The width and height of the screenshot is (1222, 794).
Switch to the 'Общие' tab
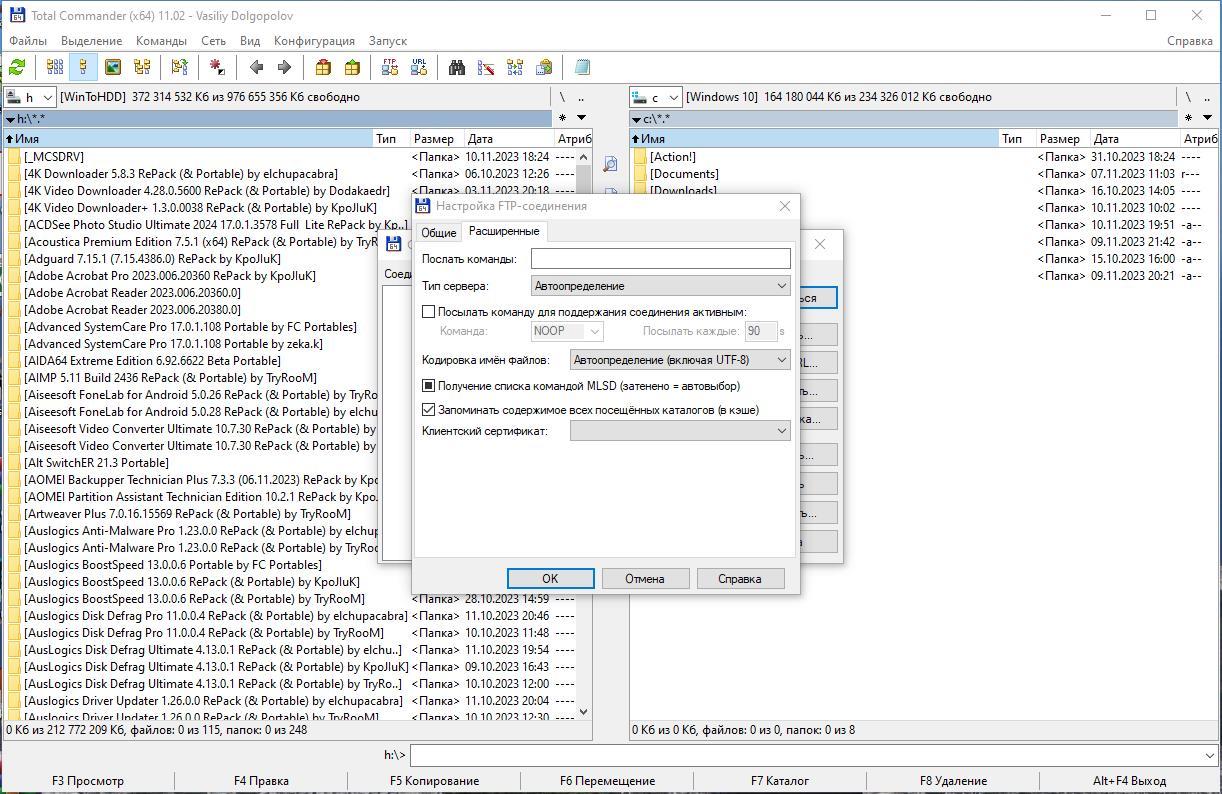(438, 232)
